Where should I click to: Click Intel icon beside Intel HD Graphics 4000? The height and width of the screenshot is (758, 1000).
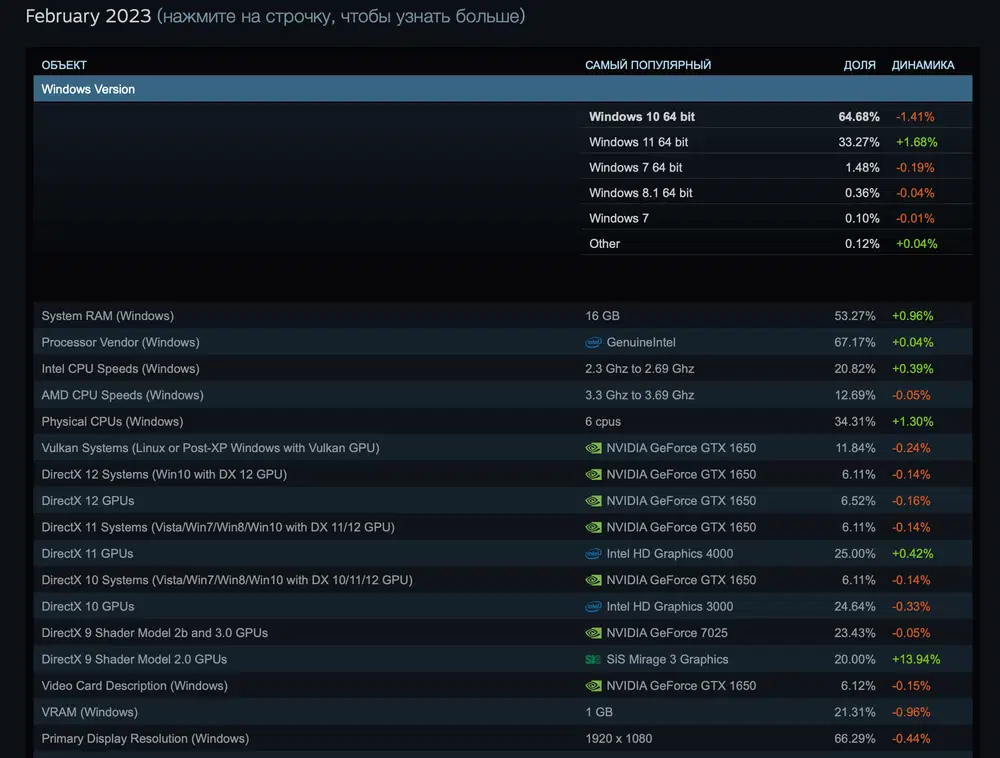coord(593,554)
